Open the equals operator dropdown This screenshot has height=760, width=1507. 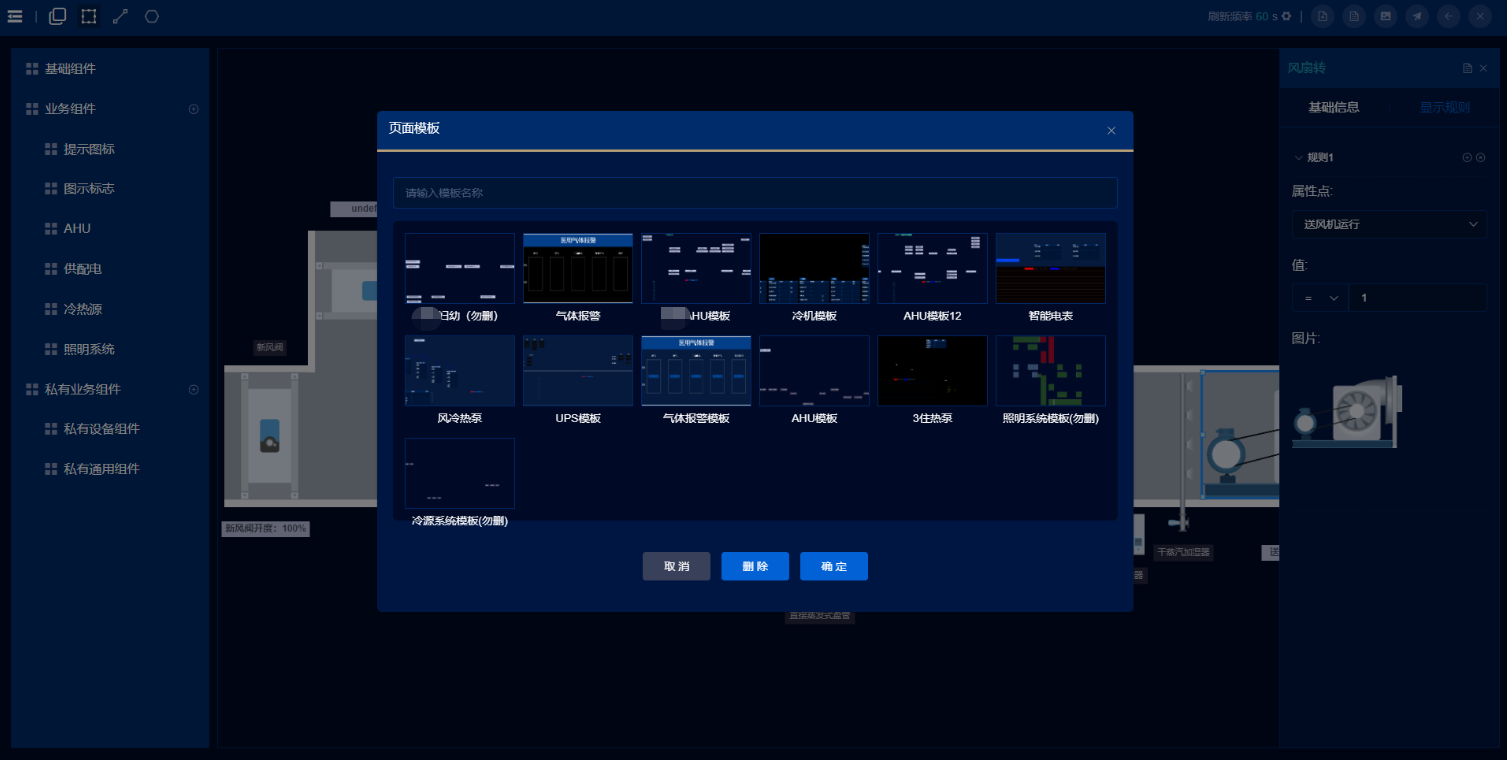1319,298
